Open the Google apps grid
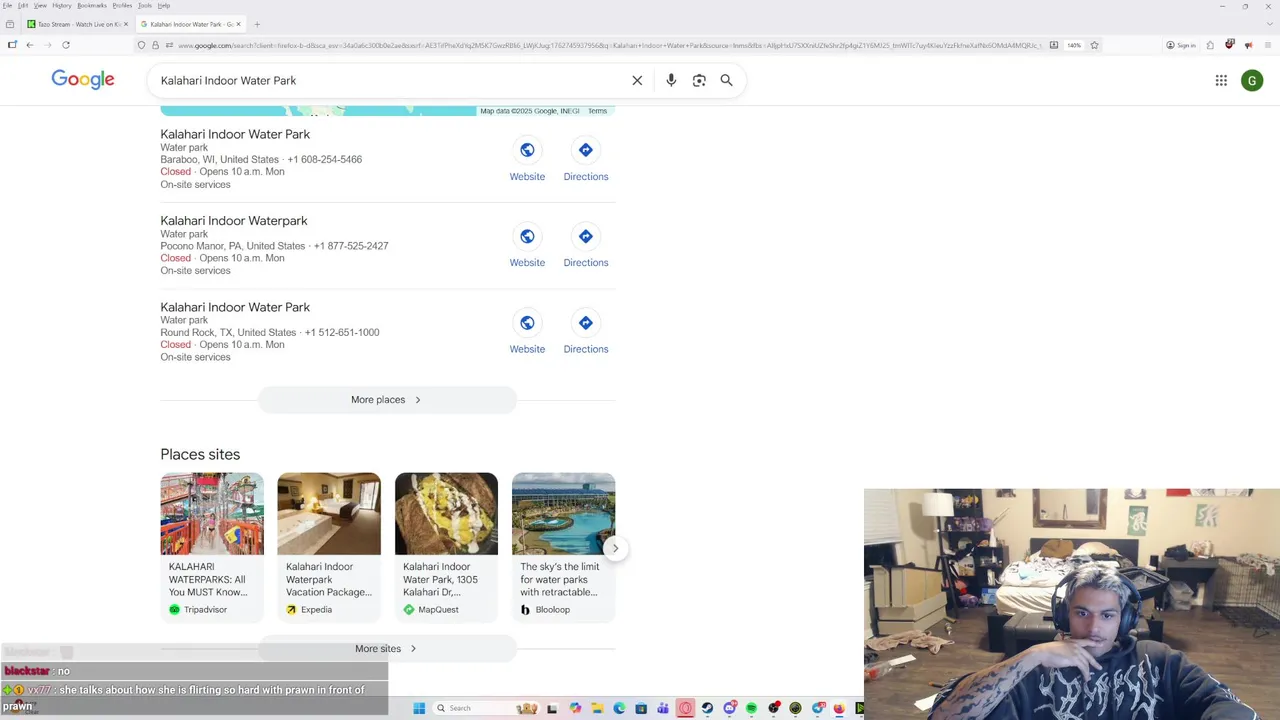1280x720 pixels. pos(1221,80)
